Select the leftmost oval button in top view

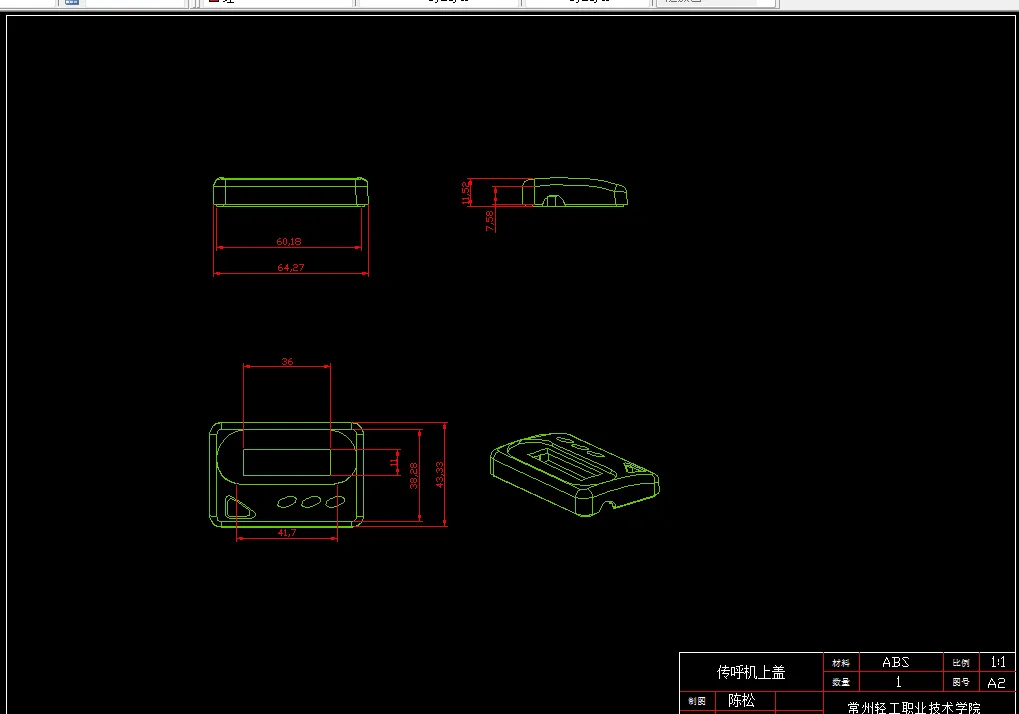coord(287,502)
